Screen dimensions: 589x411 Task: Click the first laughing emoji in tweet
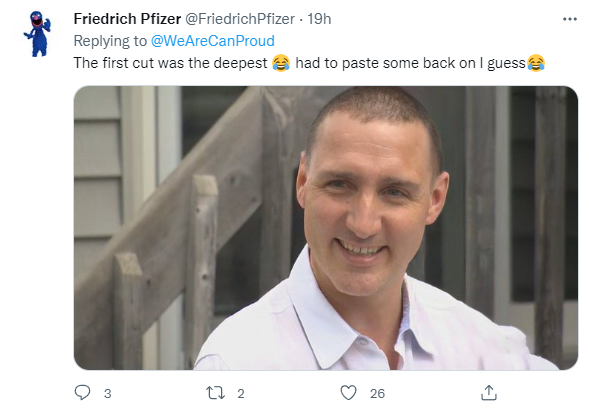click(281, 63)
